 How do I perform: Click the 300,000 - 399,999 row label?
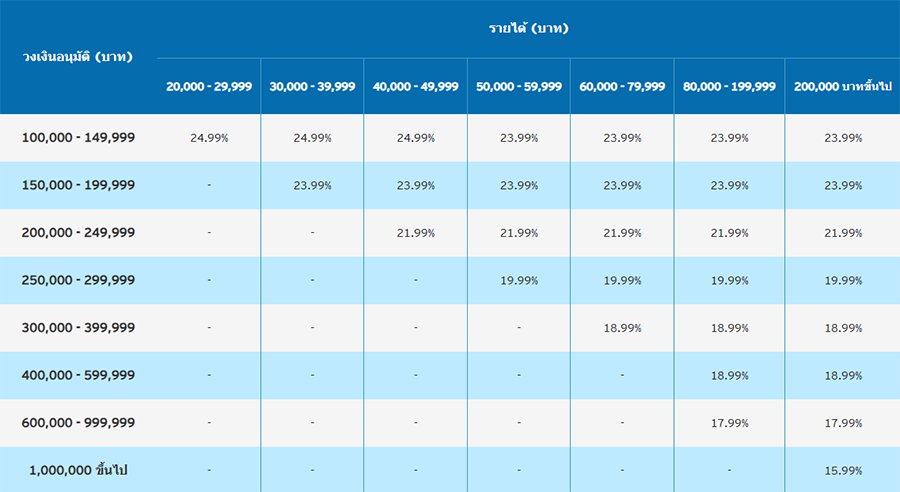click(78, 328)
